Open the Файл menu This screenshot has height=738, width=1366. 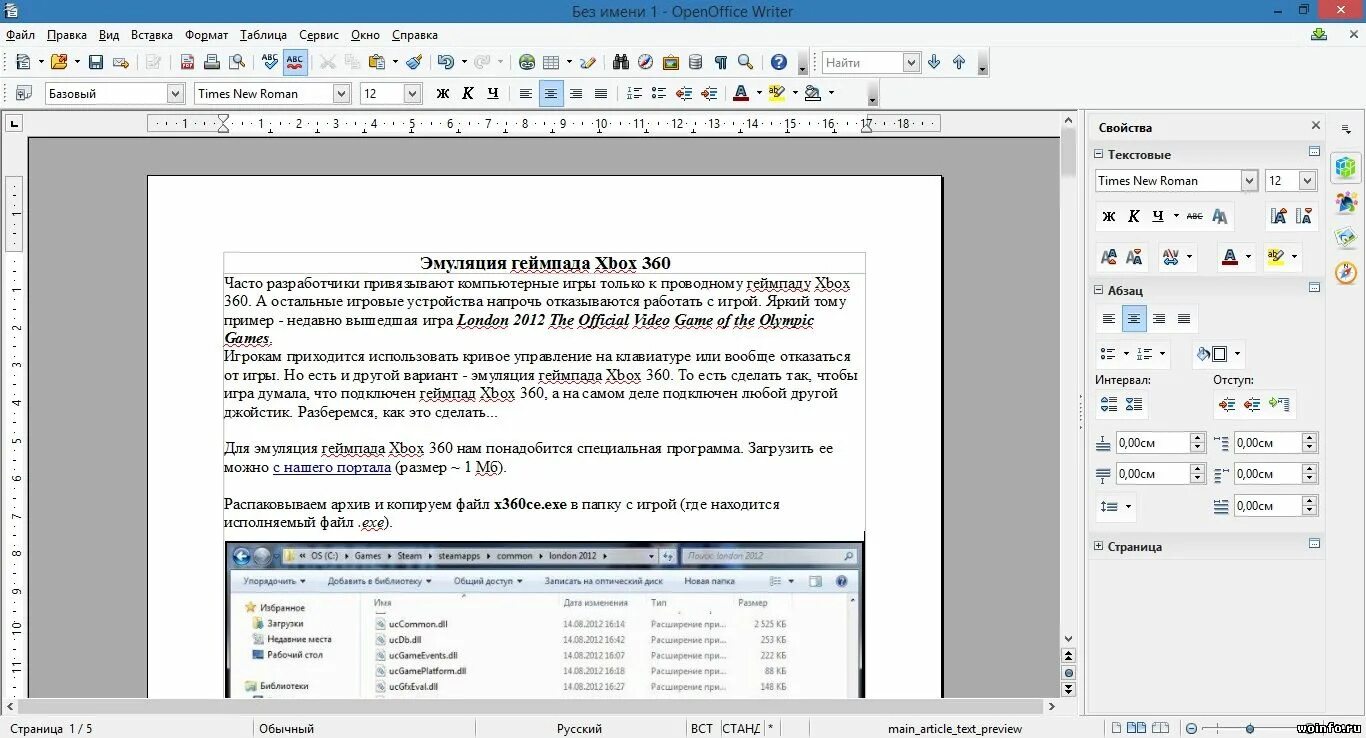coord(20,35)
